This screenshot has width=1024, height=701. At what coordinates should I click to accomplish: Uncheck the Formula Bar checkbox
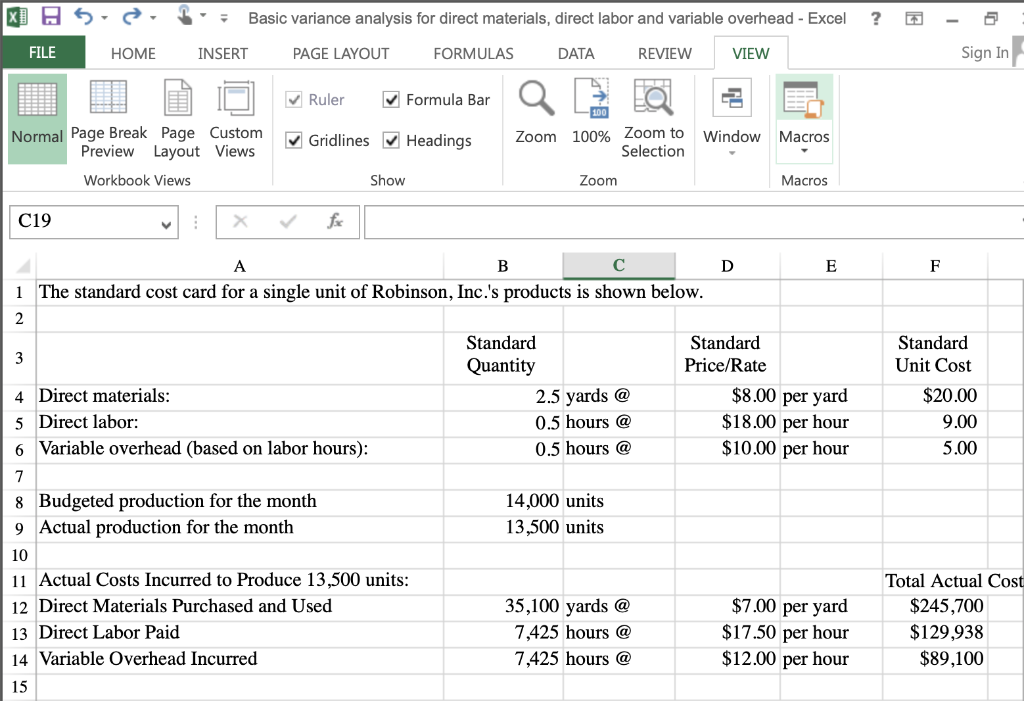click(x=391, y=99)
